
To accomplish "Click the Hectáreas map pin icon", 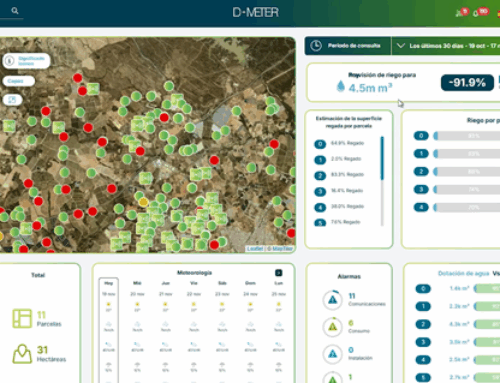I will click(22, 354).
